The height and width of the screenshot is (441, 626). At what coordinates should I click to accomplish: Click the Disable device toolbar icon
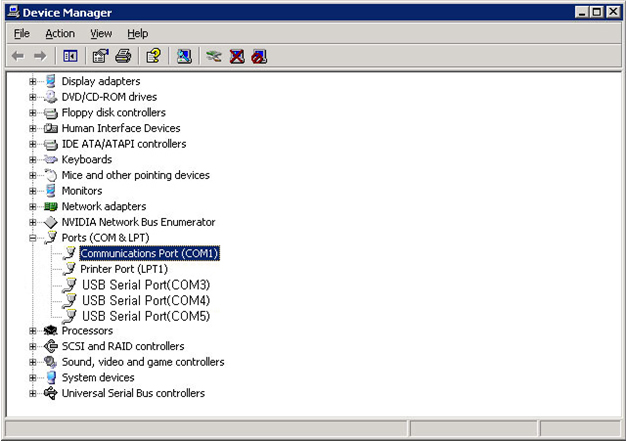[x=259, y=56]
